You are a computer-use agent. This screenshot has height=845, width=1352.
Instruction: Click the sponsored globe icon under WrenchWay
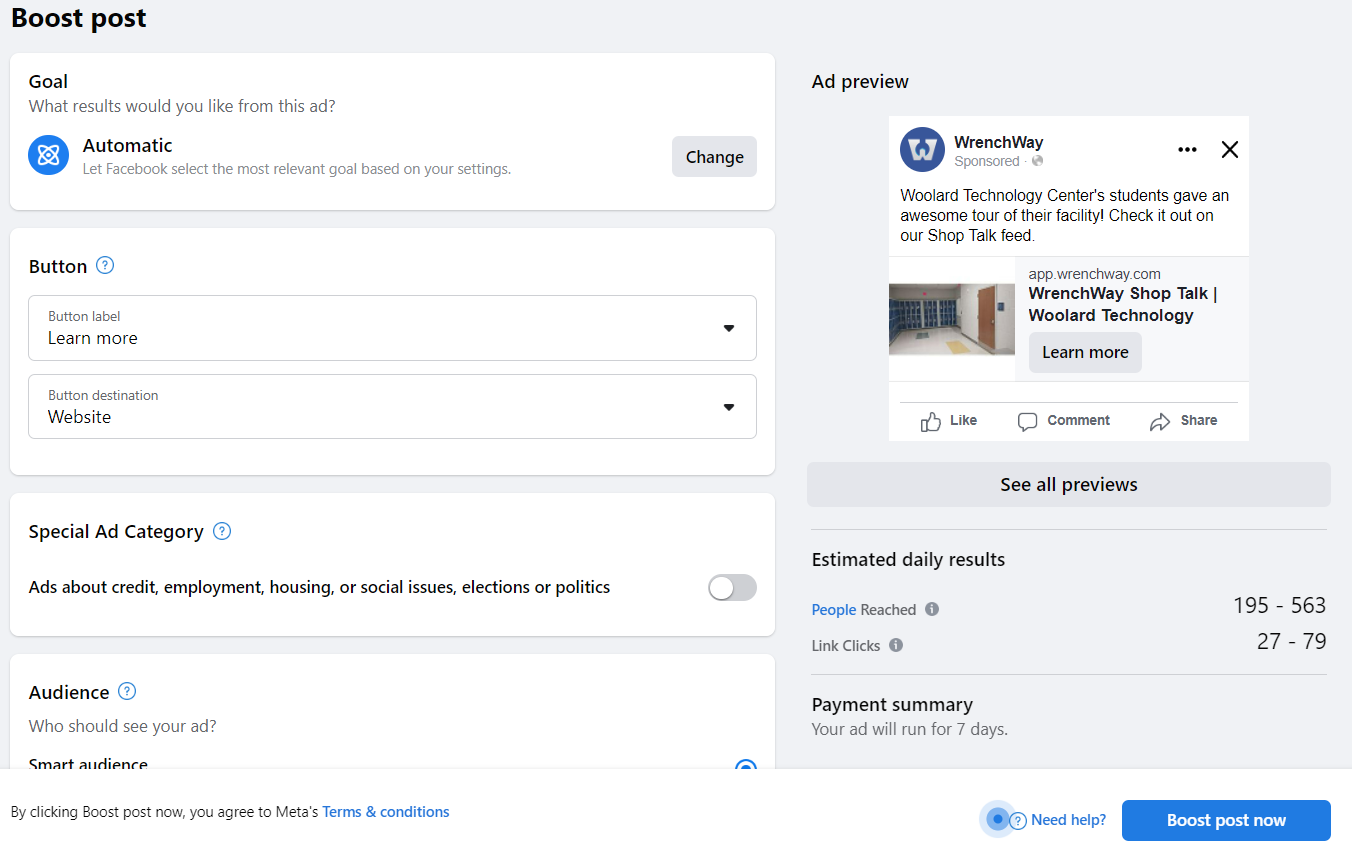coord(1037,161)
